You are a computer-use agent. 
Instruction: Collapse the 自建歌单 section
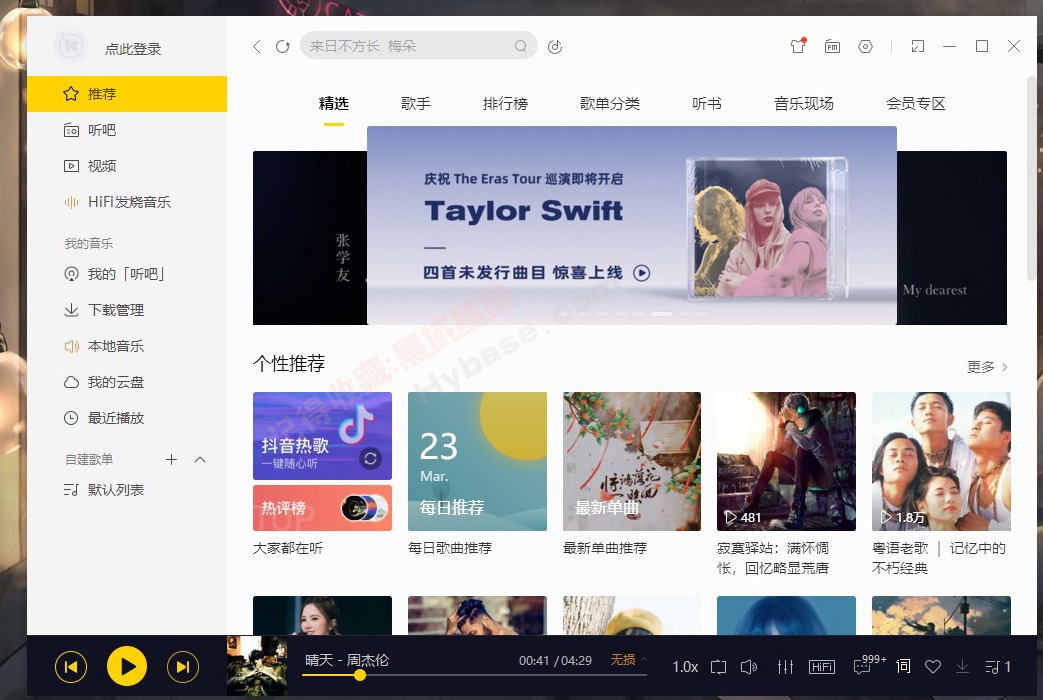coord(200,459)
